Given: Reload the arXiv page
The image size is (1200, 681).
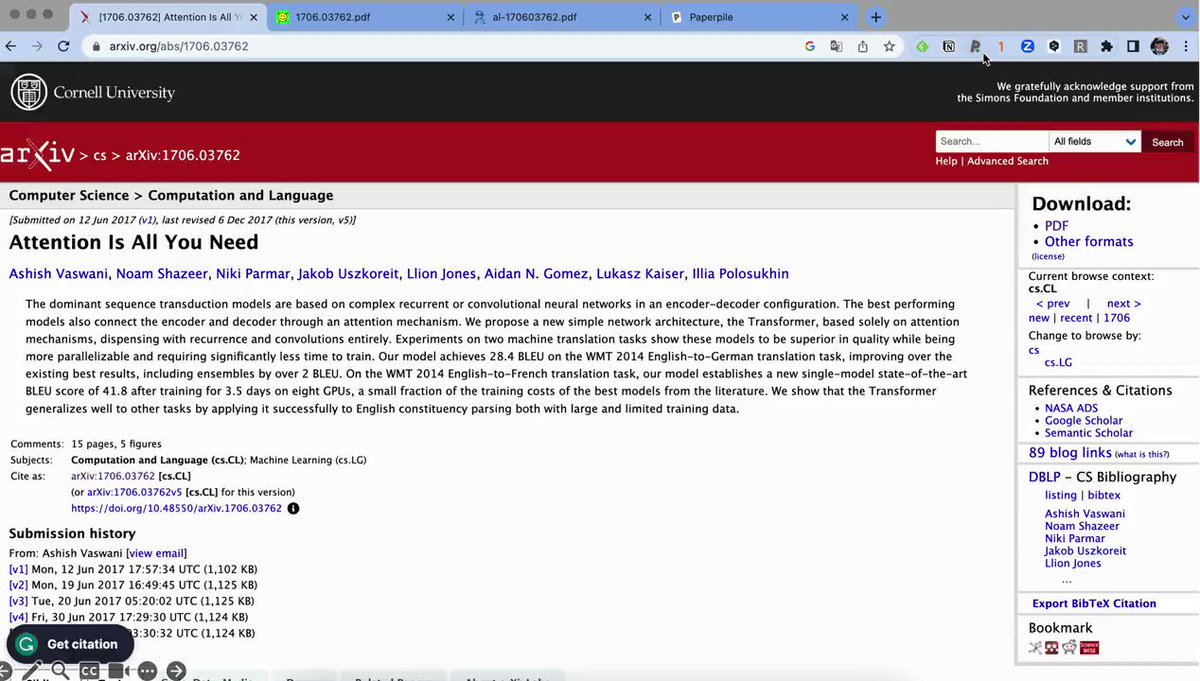Looking at the screenshot, I should tap(64, 46).
